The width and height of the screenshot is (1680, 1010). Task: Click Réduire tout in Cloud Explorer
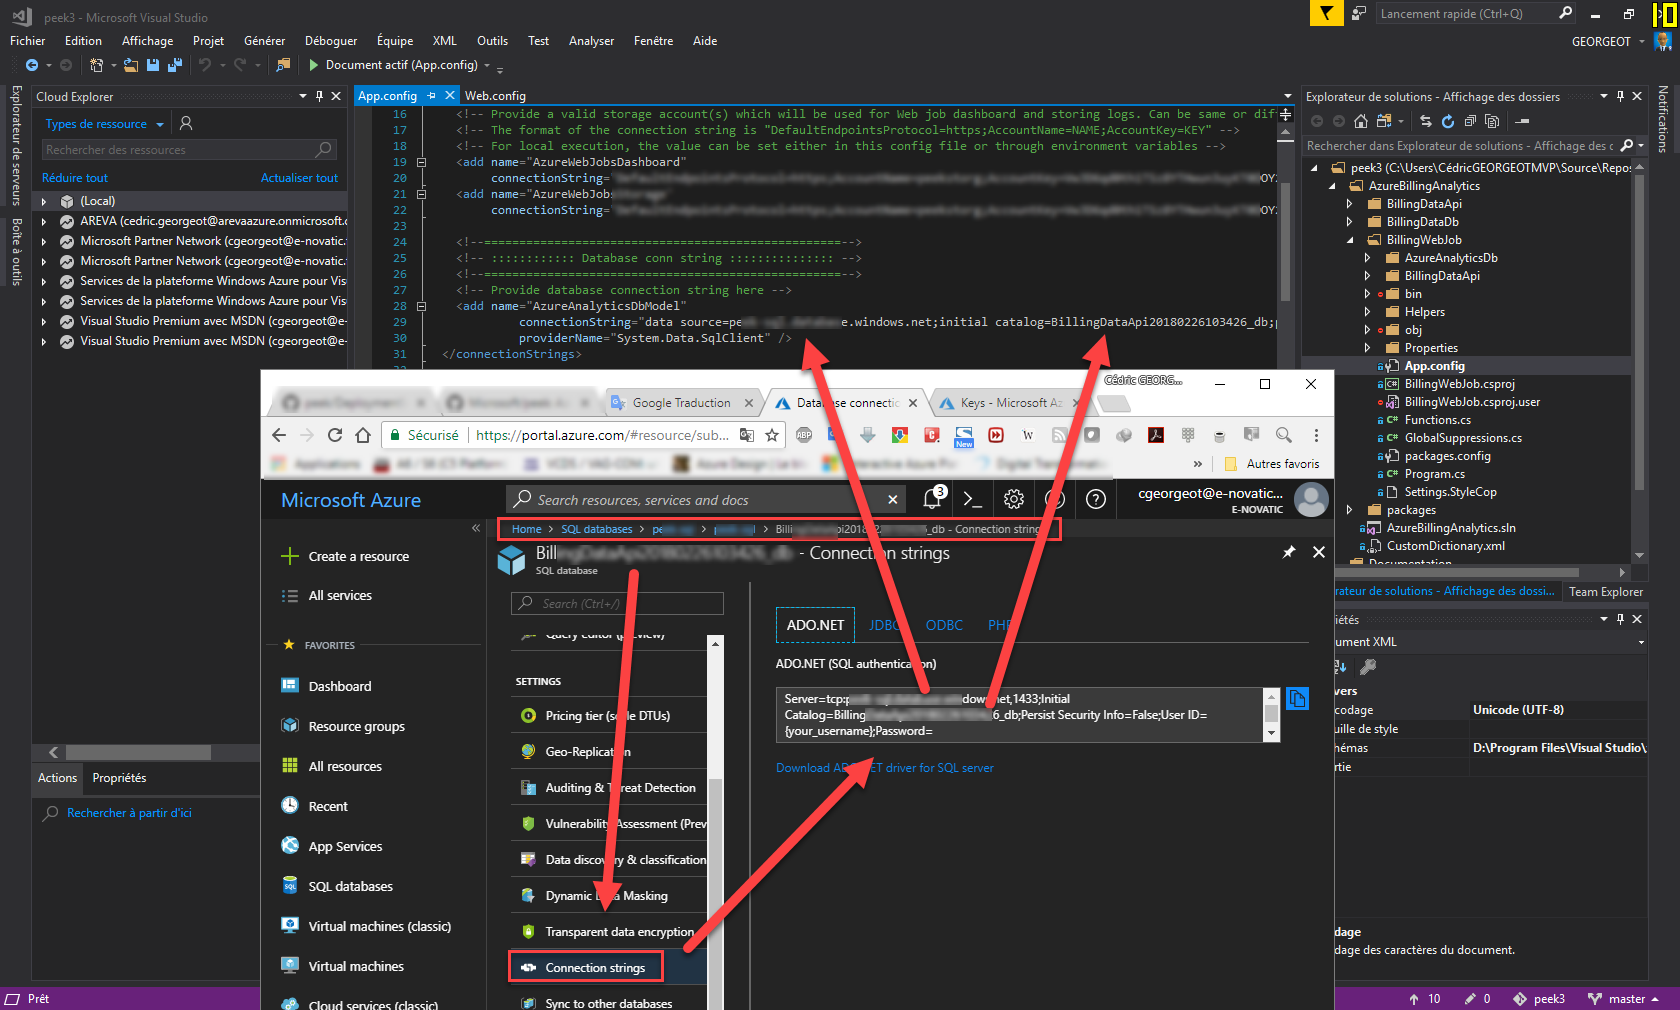pyautogui.click(x=75, y=178)
